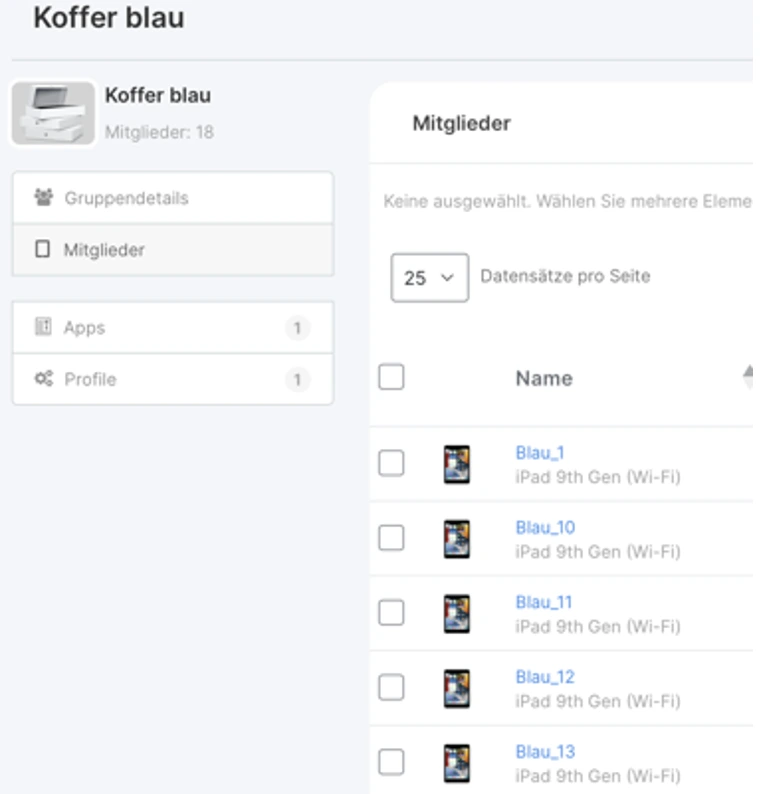Image resolution: width=774 pixels, height=794 pixels.
Task: Select the checkbox for Blau_11
Action: [x=391, y=612]
